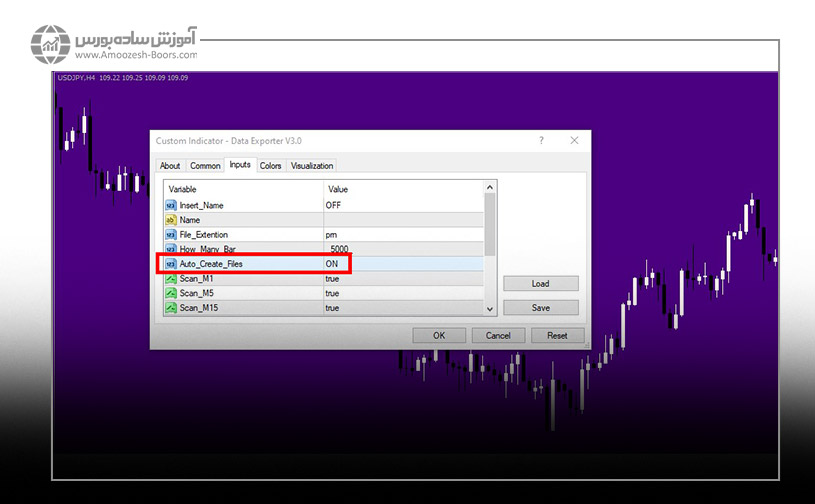This screenshot has height=504, width=815.
Task: Open the Visualization tab
Action: click(312, 166)
